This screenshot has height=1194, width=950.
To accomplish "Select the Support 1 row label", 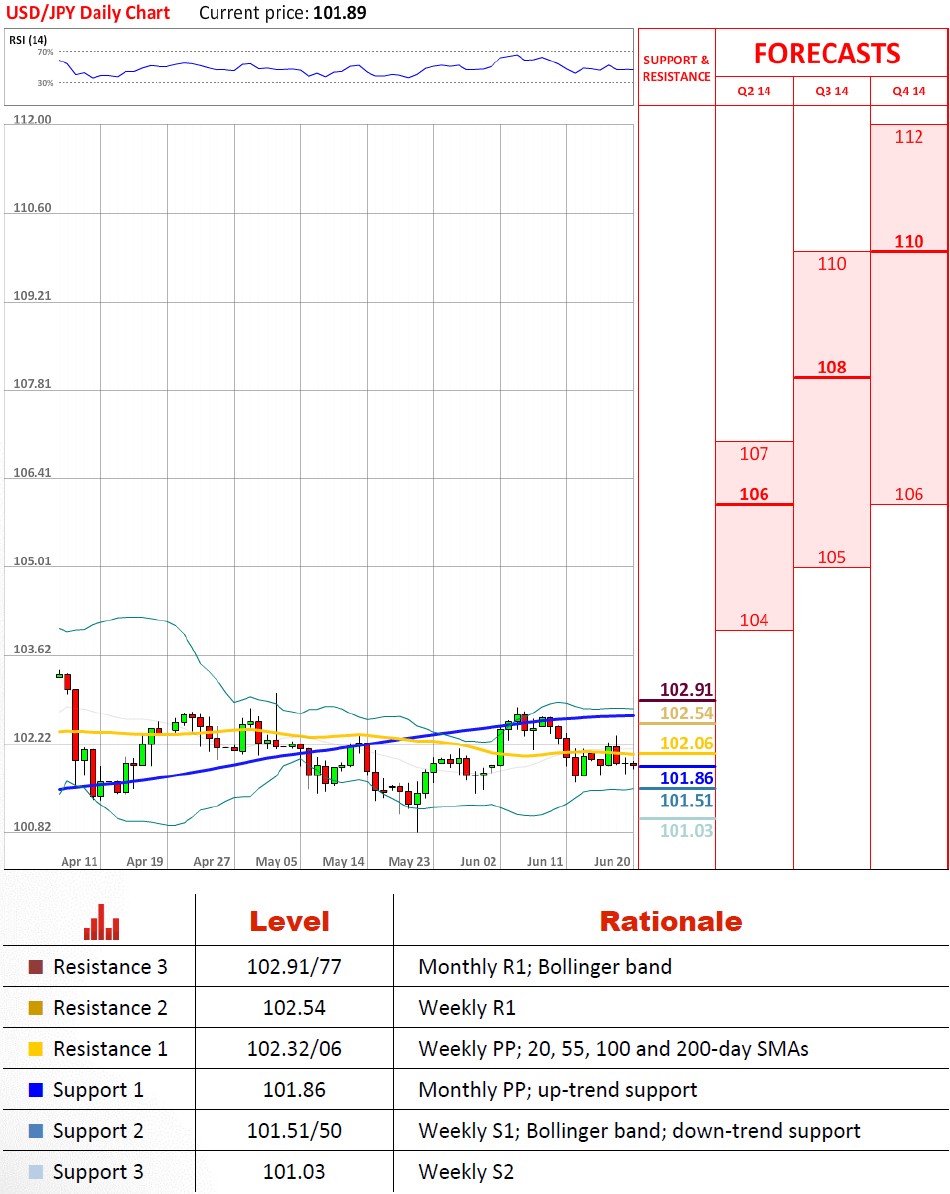I will coord(98,1090).
